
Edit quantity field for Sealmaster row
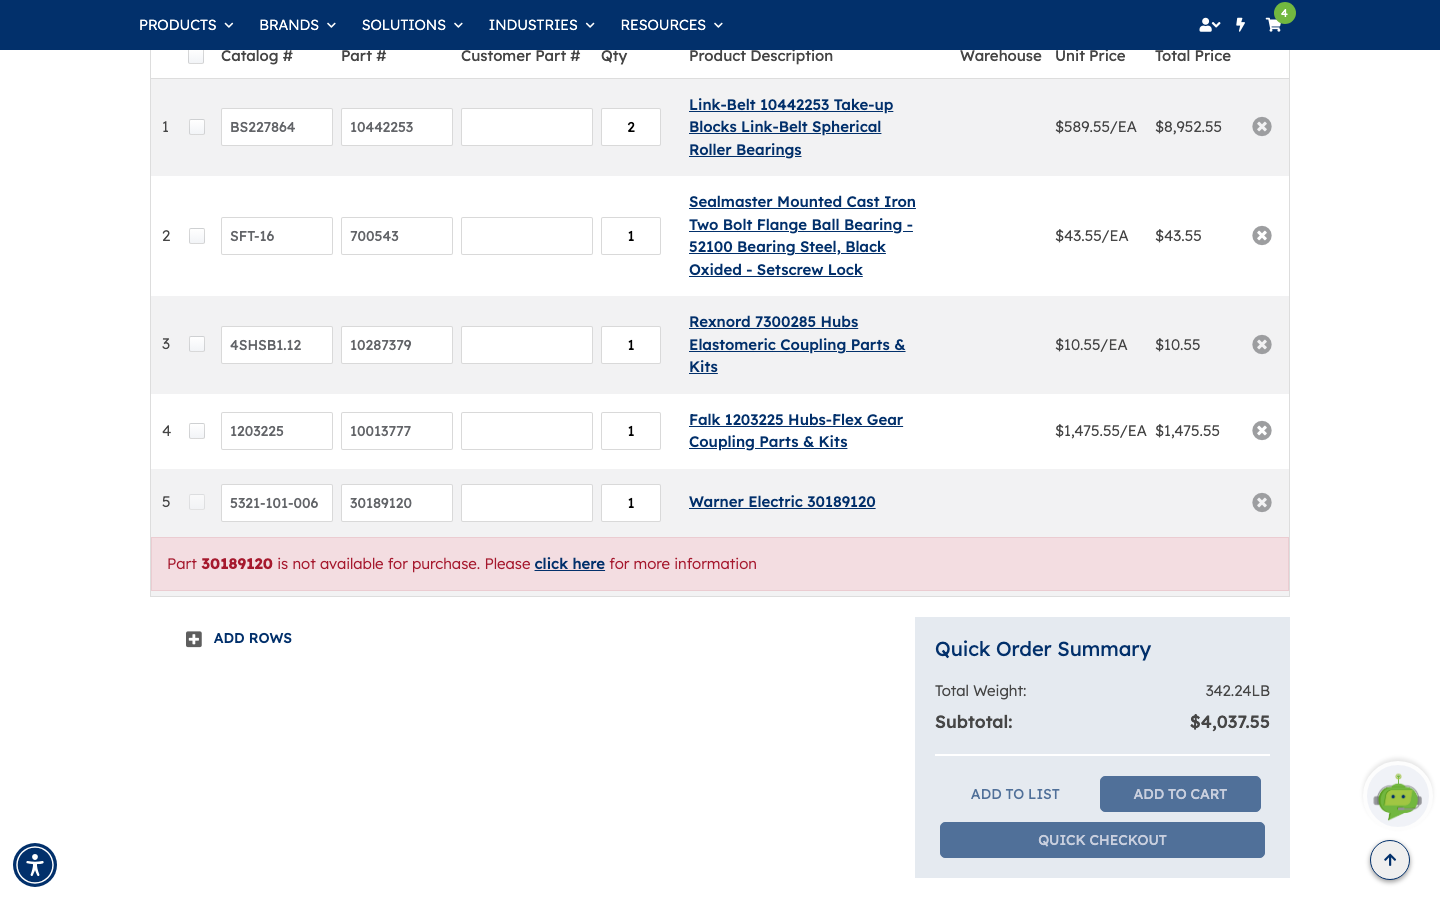point(631,236)
